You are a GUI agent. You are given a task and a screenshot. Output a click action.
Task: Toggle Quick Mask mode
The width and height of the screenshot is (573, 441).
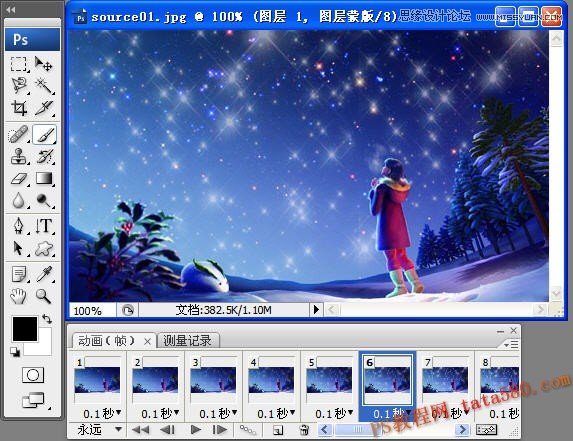pyautogui.click(x=33, y=375)
